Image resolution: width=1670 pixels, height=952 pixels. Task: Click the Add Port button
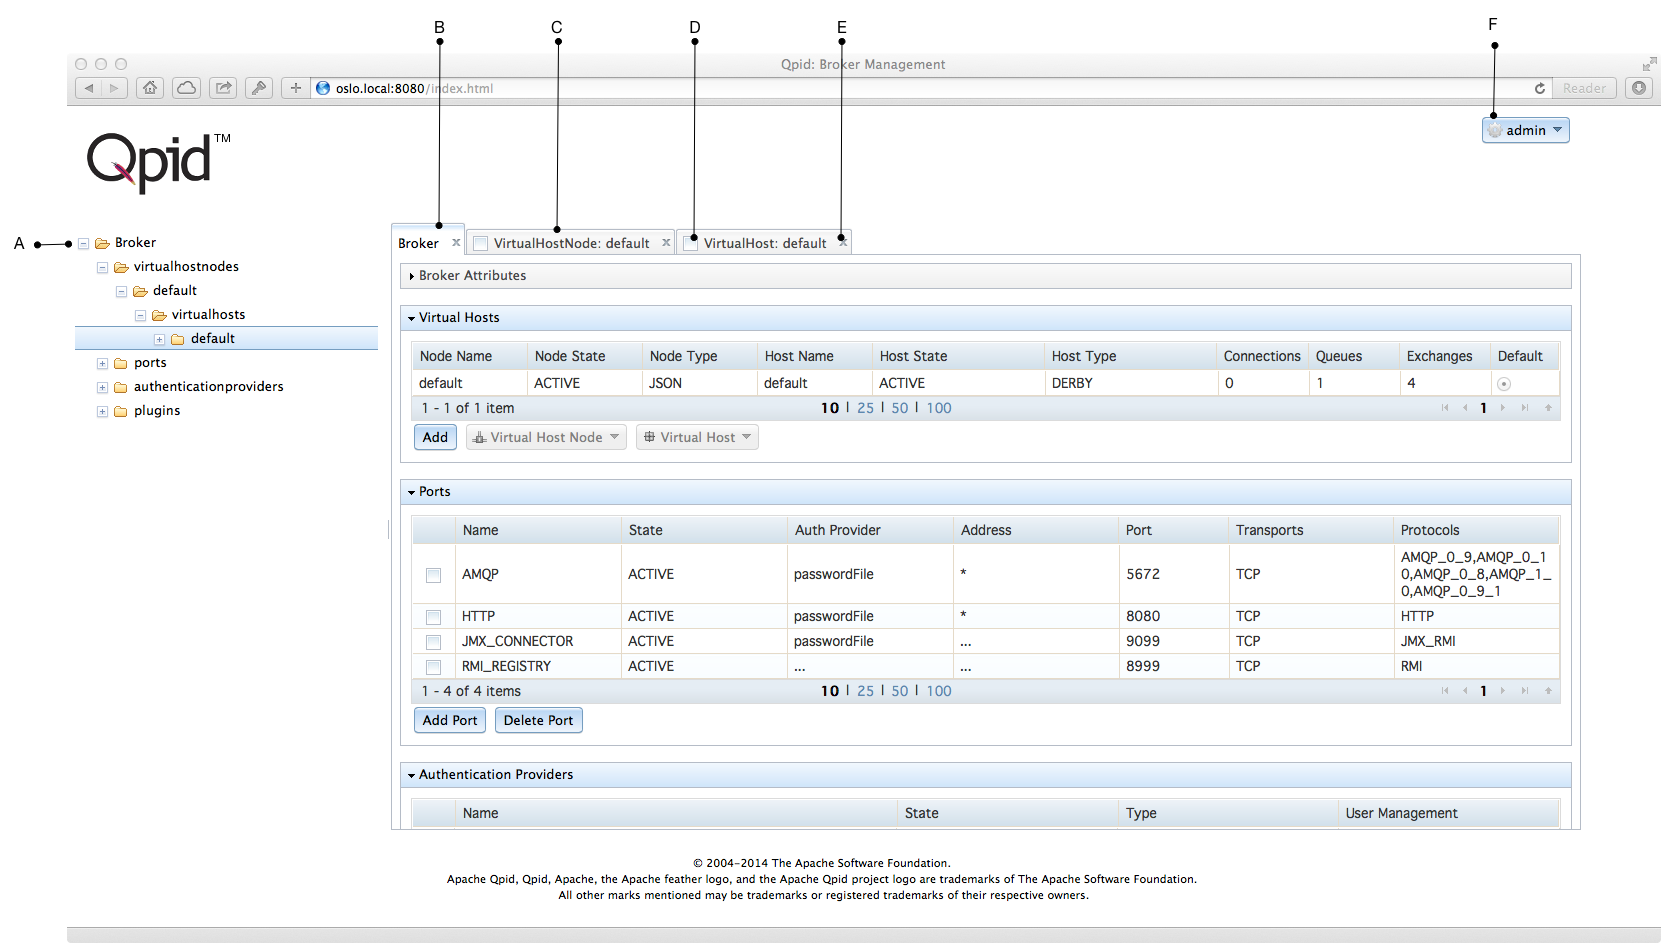[x=450, y=720]
